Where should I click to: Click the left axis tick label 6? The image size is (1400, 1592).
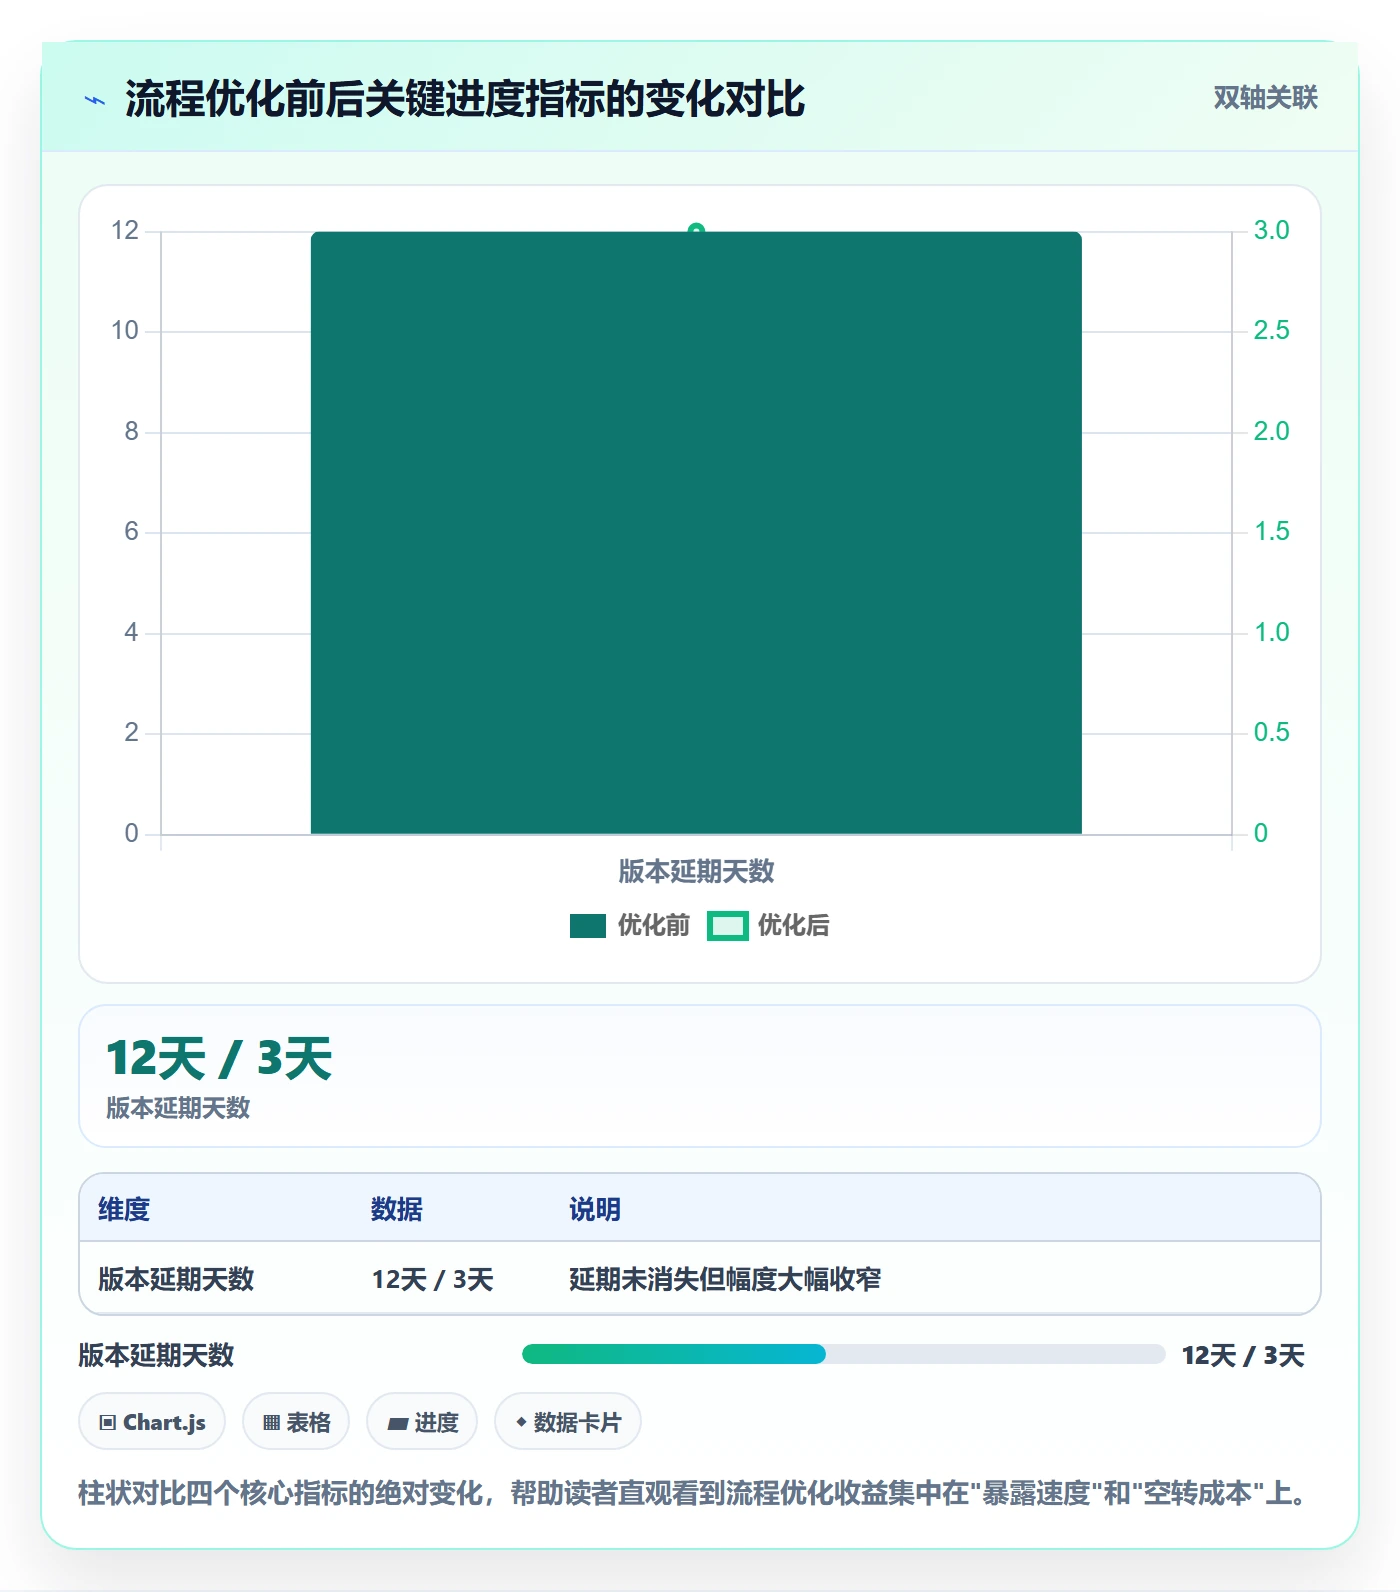(x=131, y=531)
